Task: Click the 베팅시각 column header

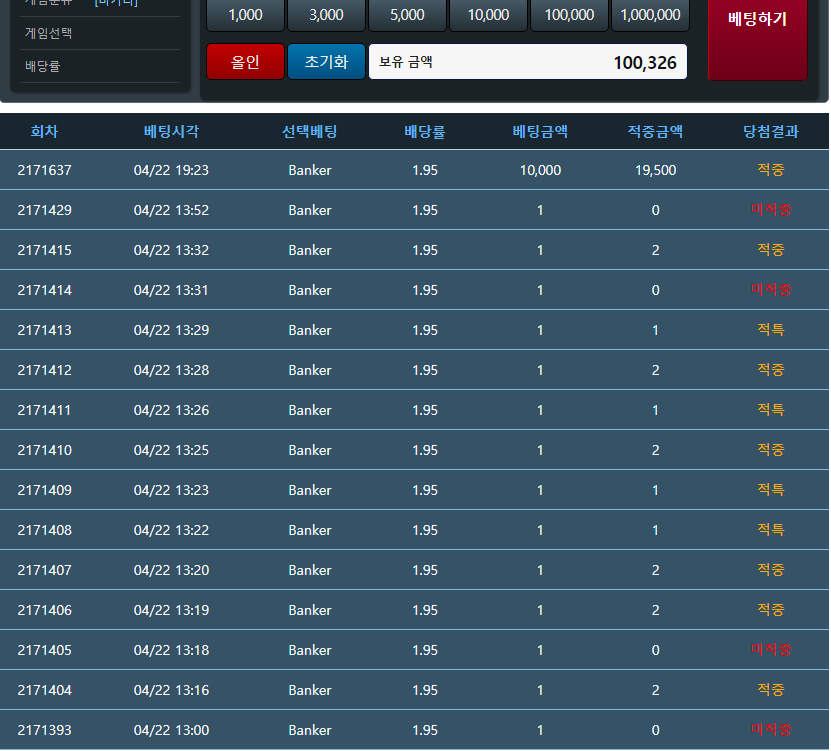Action: coord(171,131)
